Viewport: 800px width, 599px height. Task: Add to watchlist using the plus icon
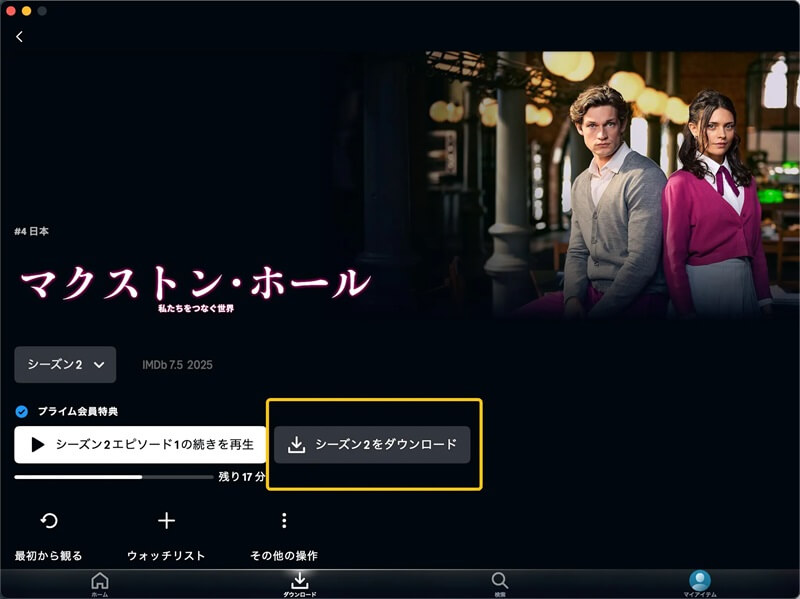(x=166, y=520)
